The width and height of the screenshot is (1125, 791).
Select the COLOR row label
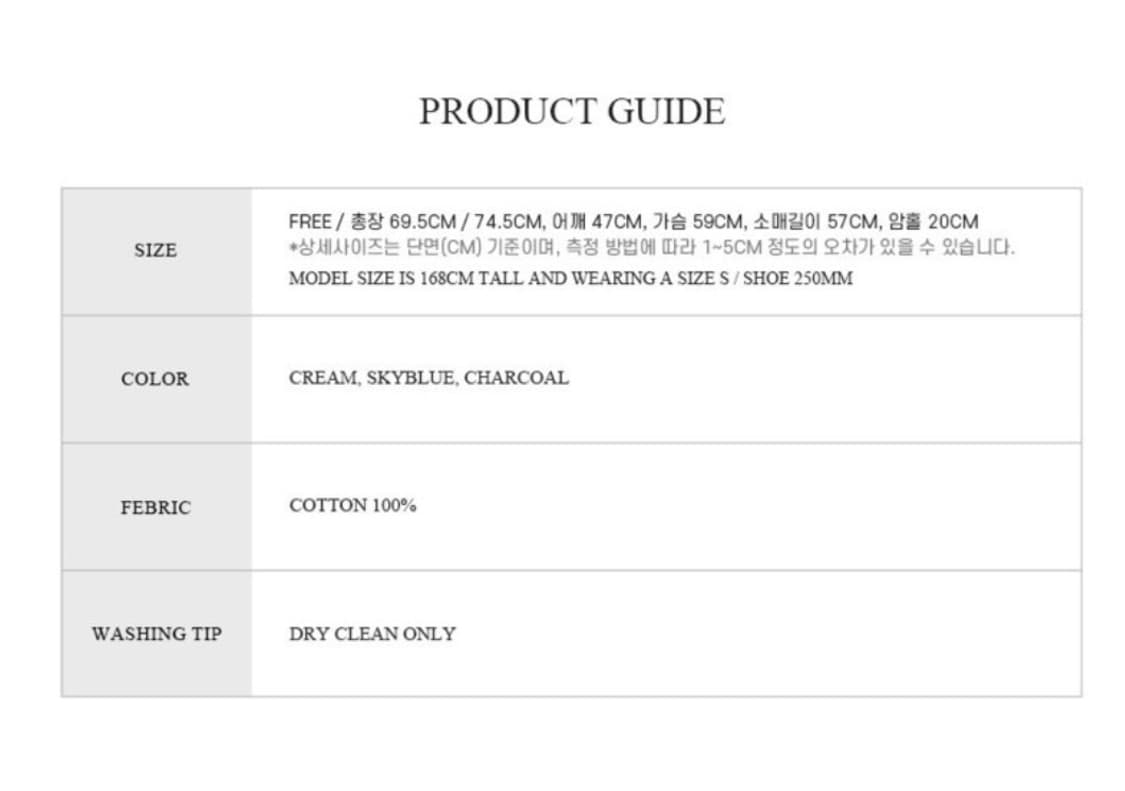pos(155,379)
